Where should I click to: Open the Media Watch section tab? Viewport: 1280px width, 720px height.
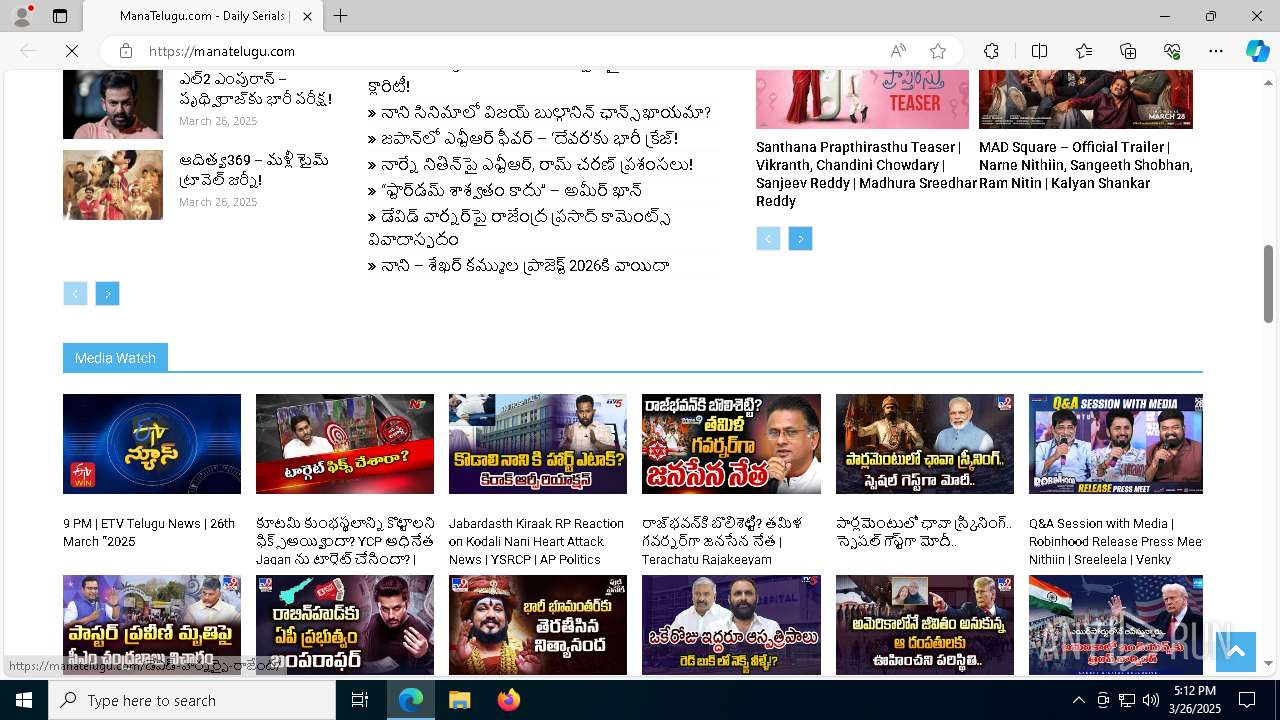pyautogui.click(x=115, y=357)
